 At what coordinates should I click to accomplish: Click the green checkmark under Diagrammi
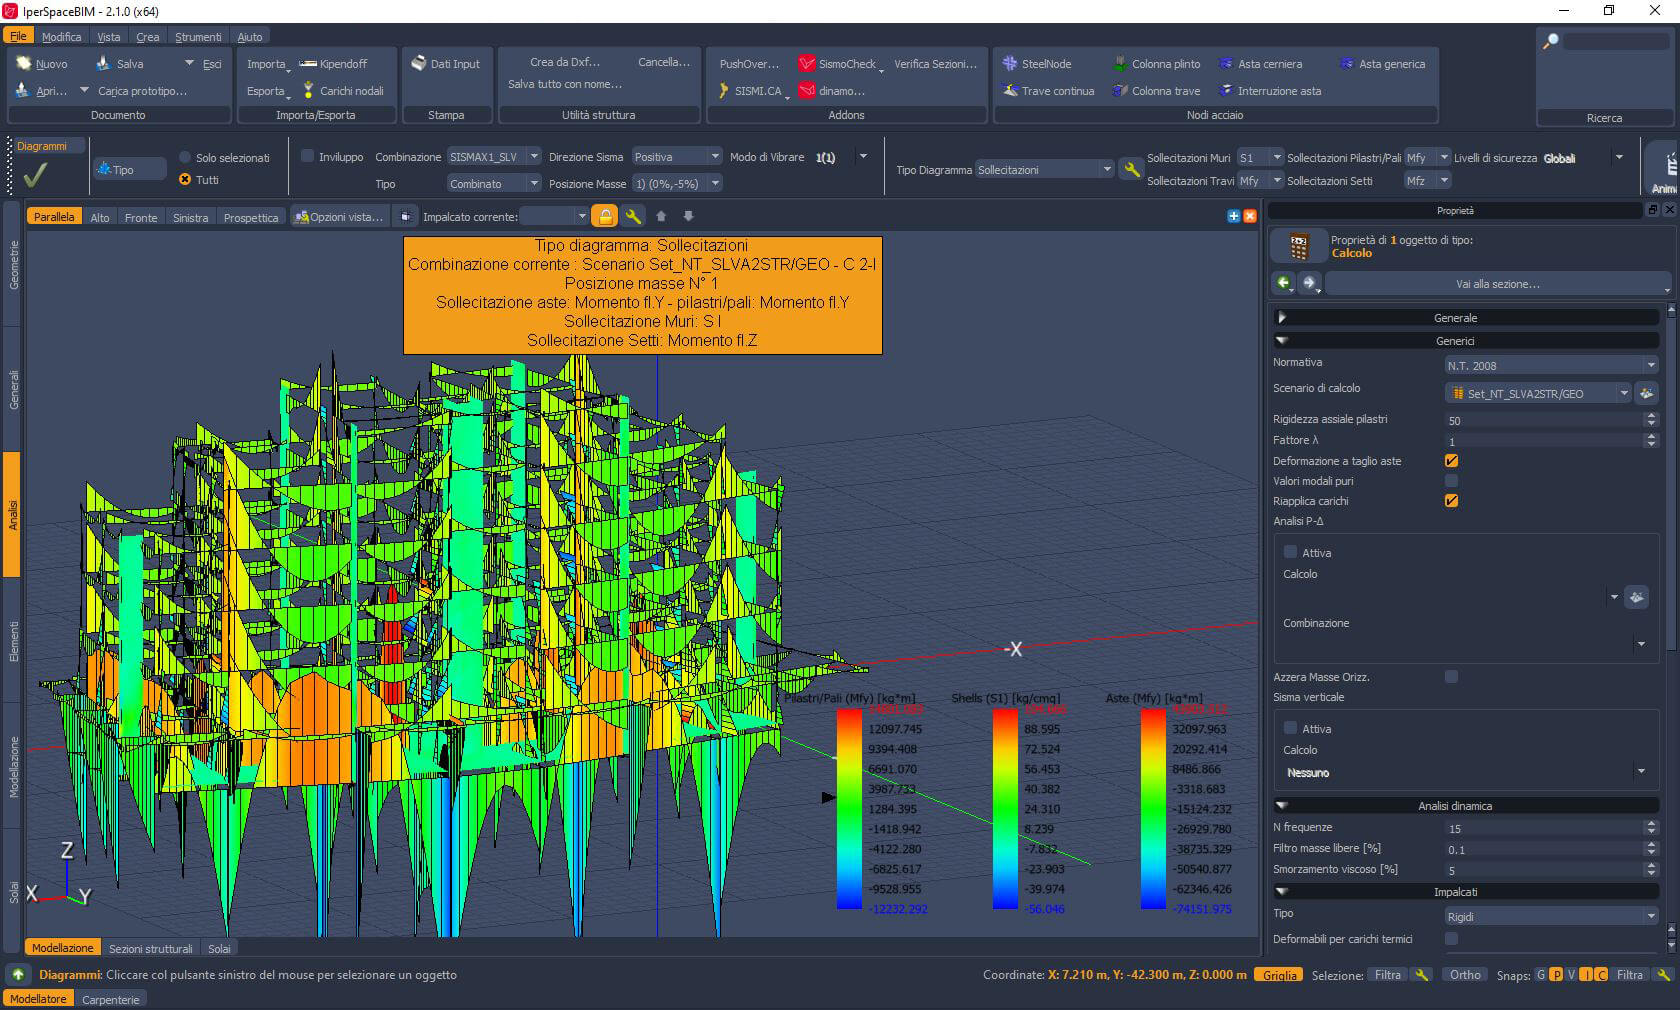[x=35, y=176]
